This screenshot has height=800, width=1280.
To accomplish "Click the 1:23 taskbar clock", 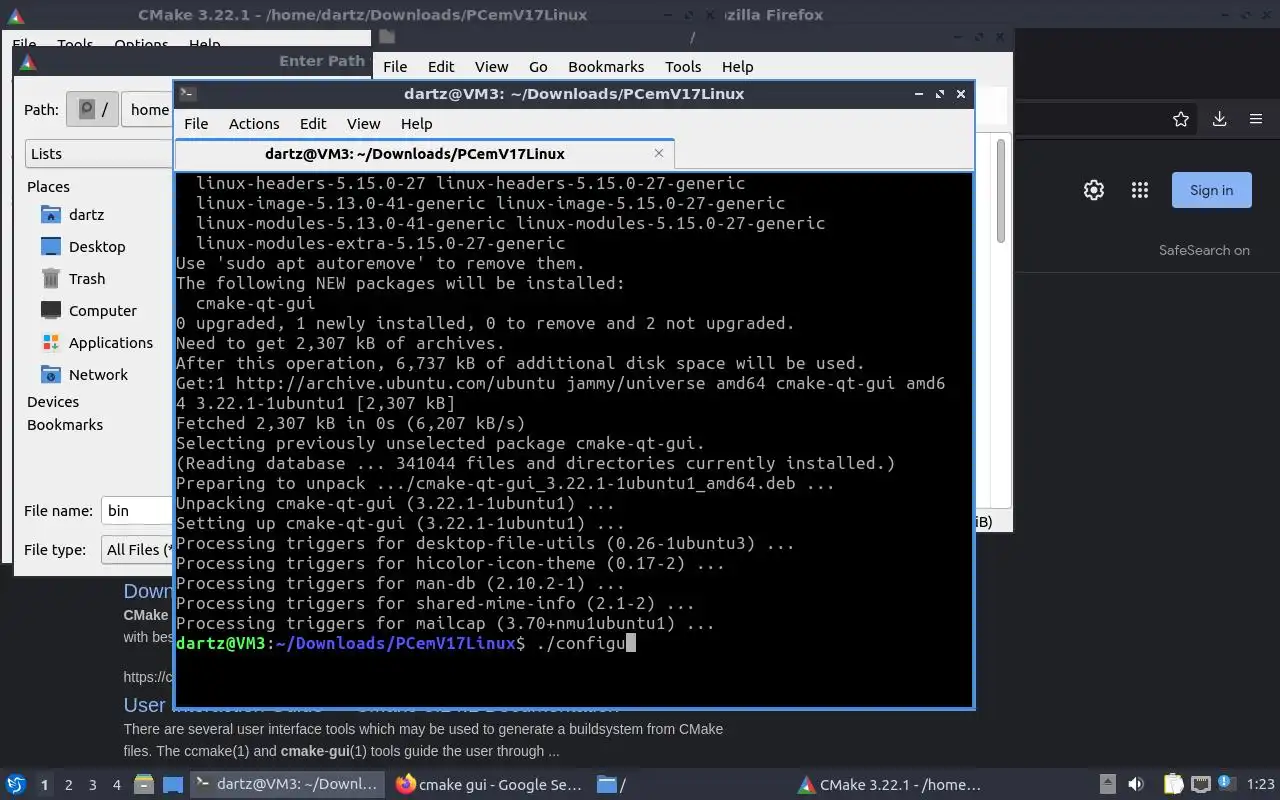I will coord(1261,784).
